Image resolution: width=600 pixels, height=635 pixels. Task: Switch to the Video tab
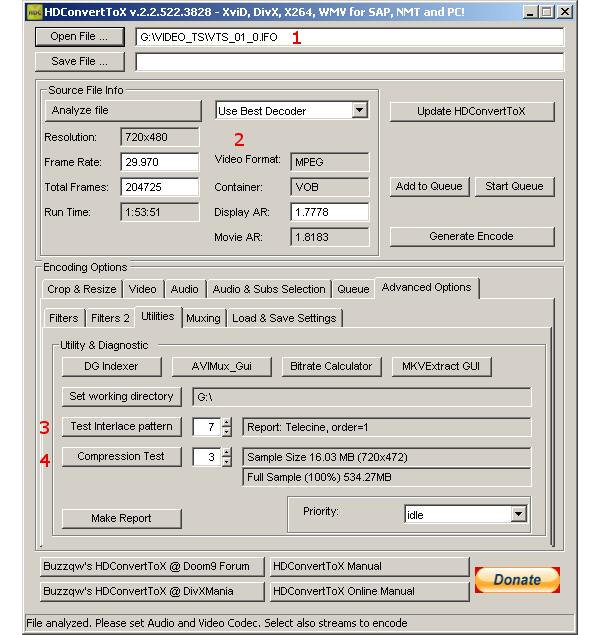(x=143, y=289)
